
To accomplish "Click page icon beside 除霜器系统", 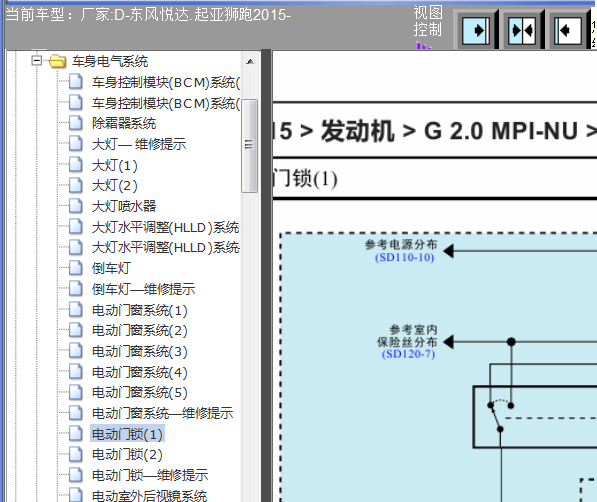I will tap(75, 123).
